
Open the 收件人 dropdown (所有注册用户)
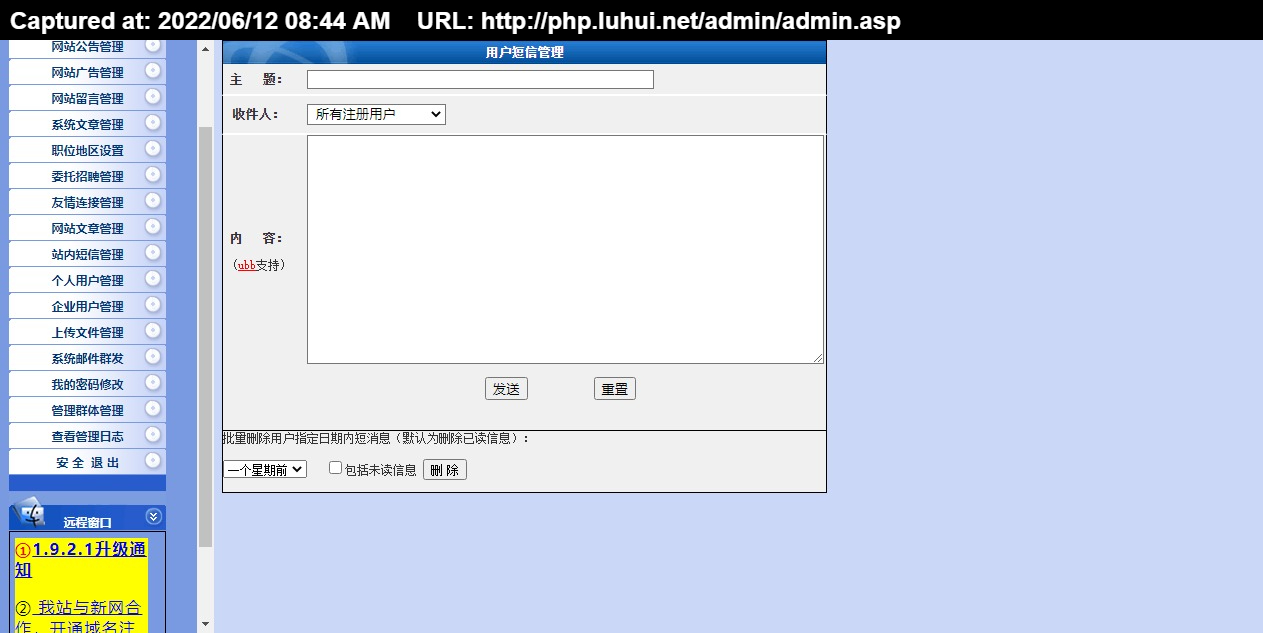click(376, 115)
